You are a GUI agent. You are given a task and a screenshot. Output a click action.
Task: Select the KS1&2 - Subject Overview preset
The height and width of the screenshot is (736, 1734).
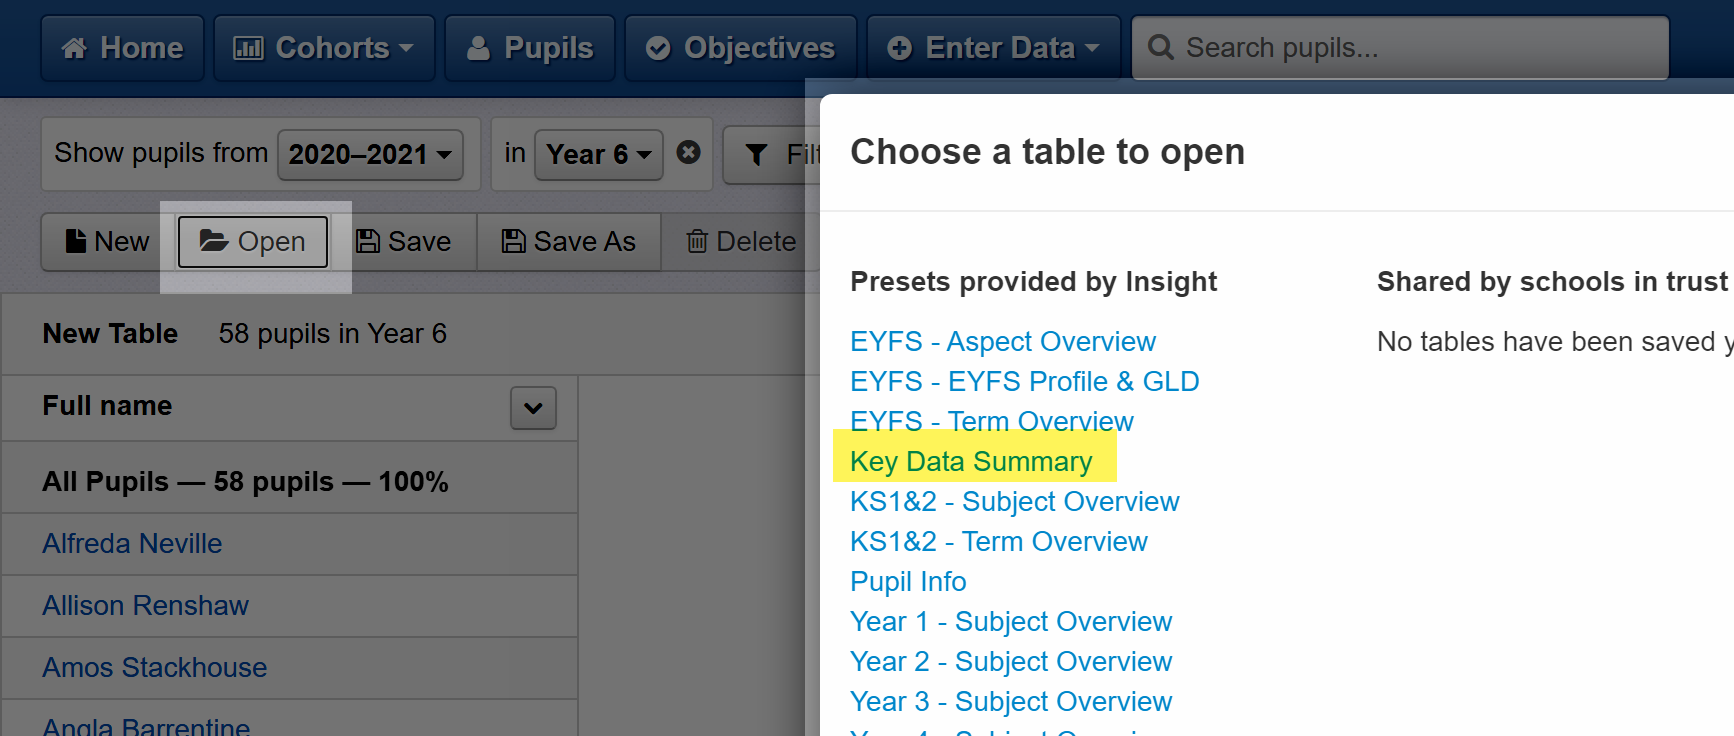[1014, 501]
